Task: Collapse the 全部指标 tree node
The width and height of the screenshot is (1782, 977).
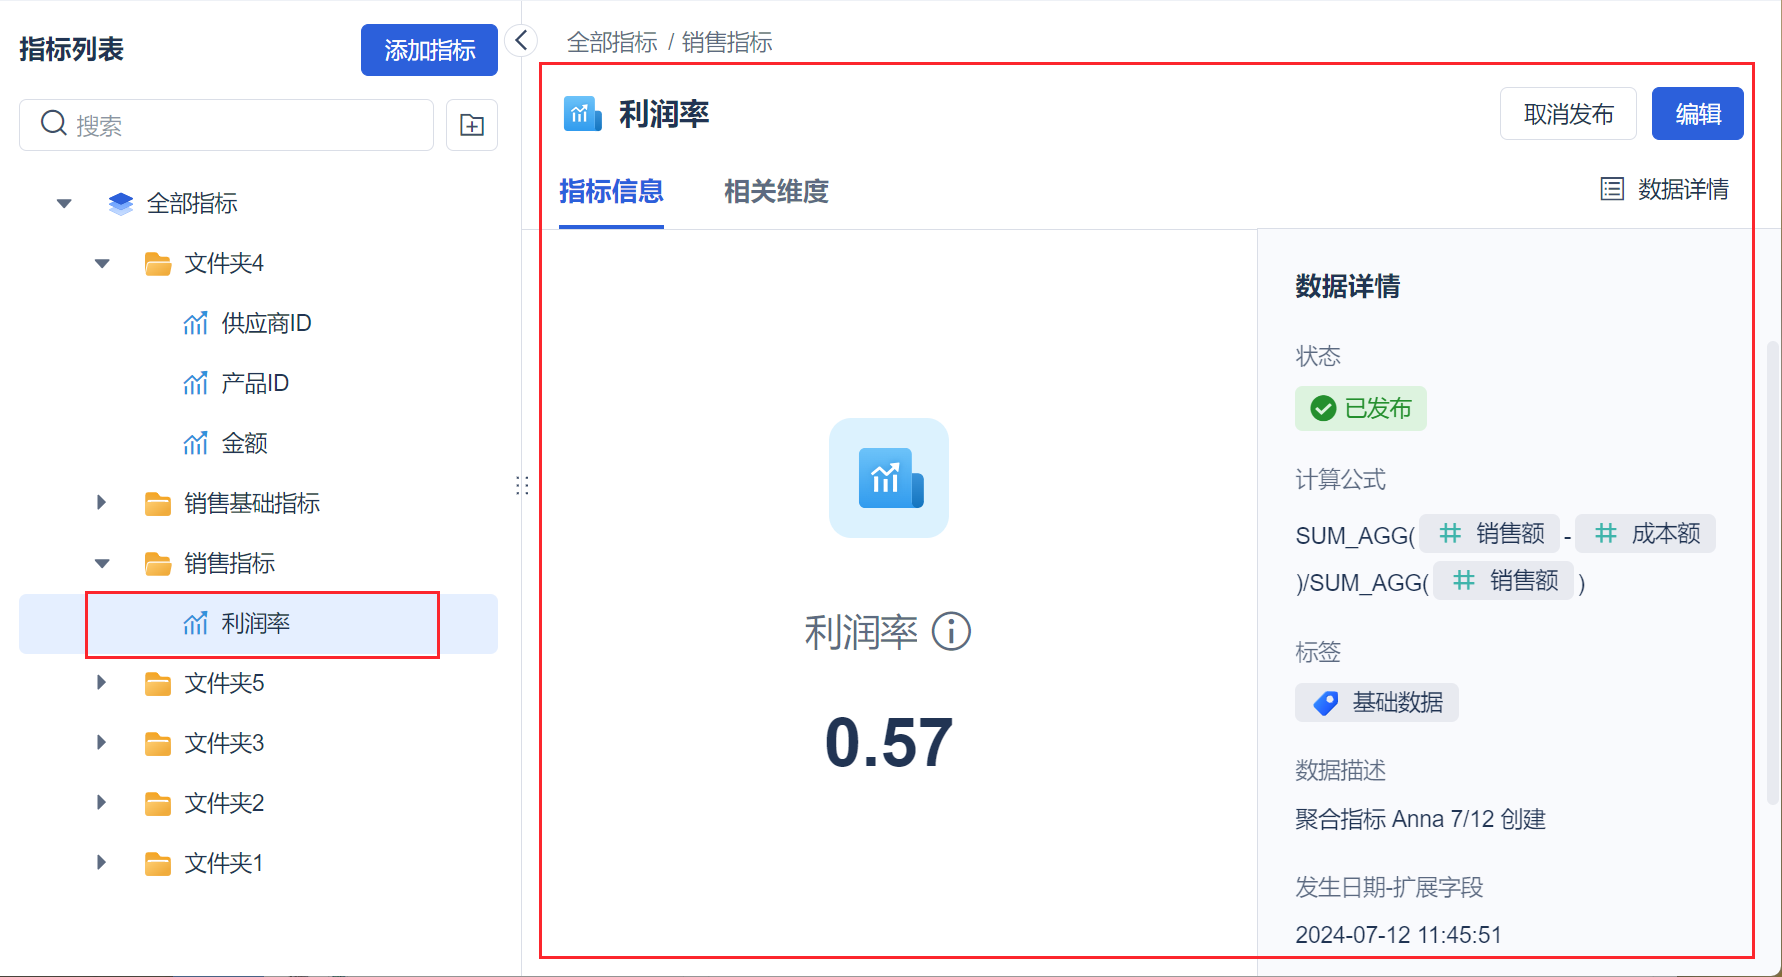Action: (64, 204)
